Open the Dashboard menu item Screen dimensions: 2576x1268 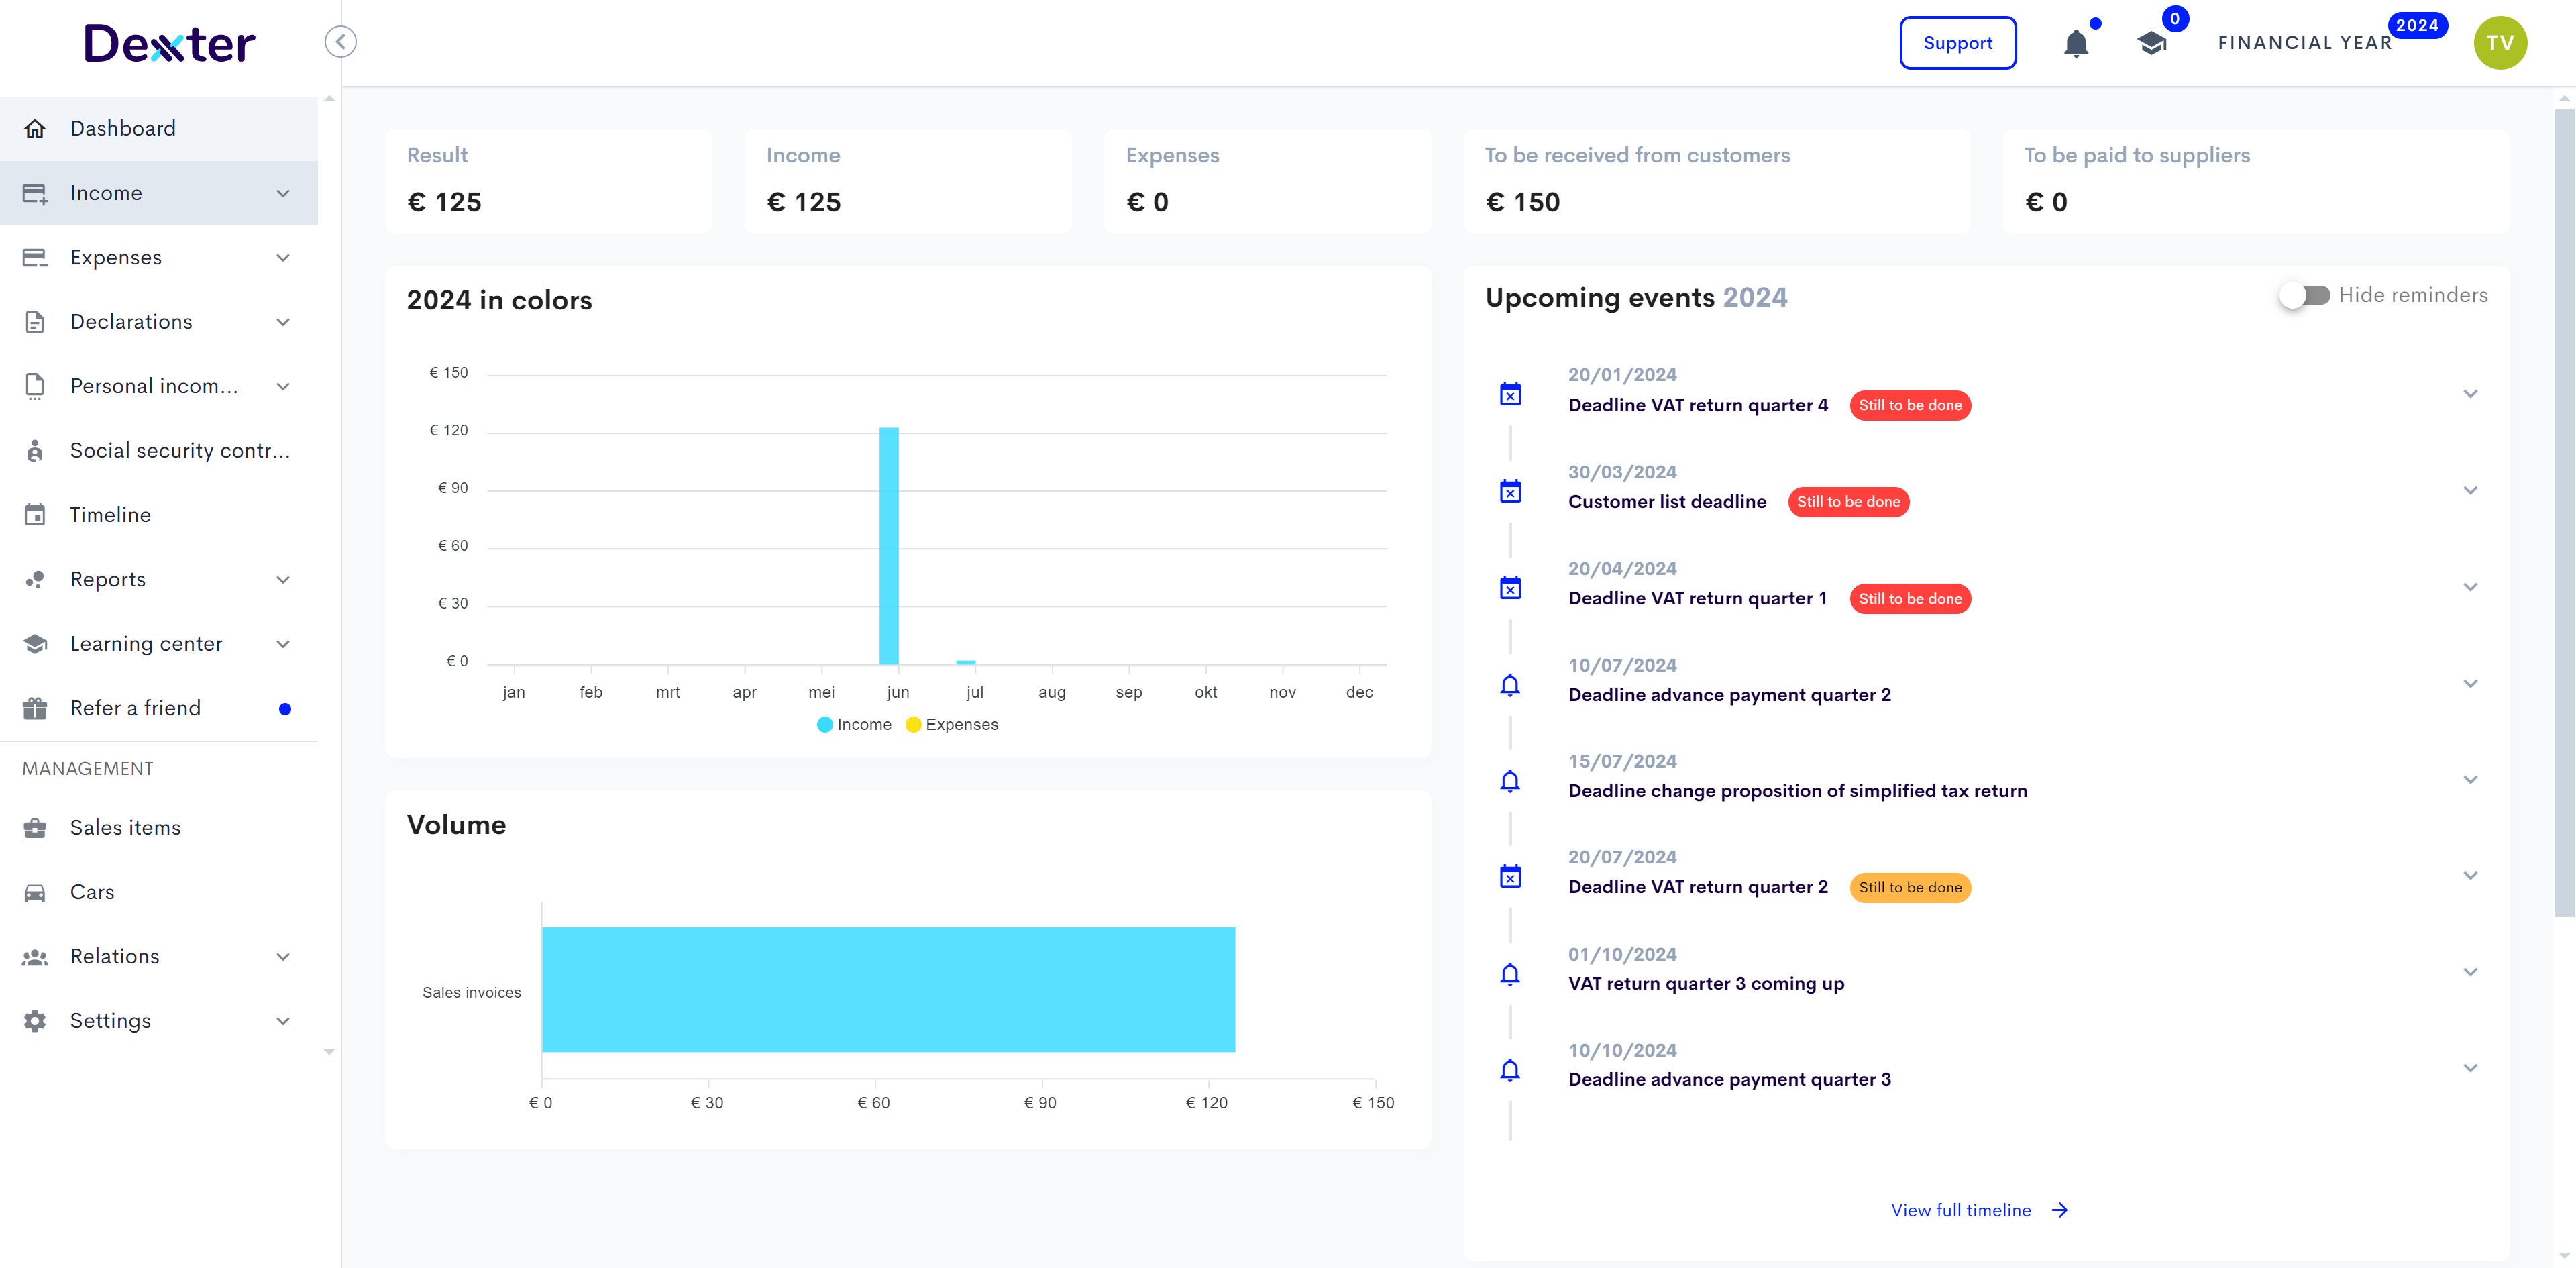coord(159,129)
